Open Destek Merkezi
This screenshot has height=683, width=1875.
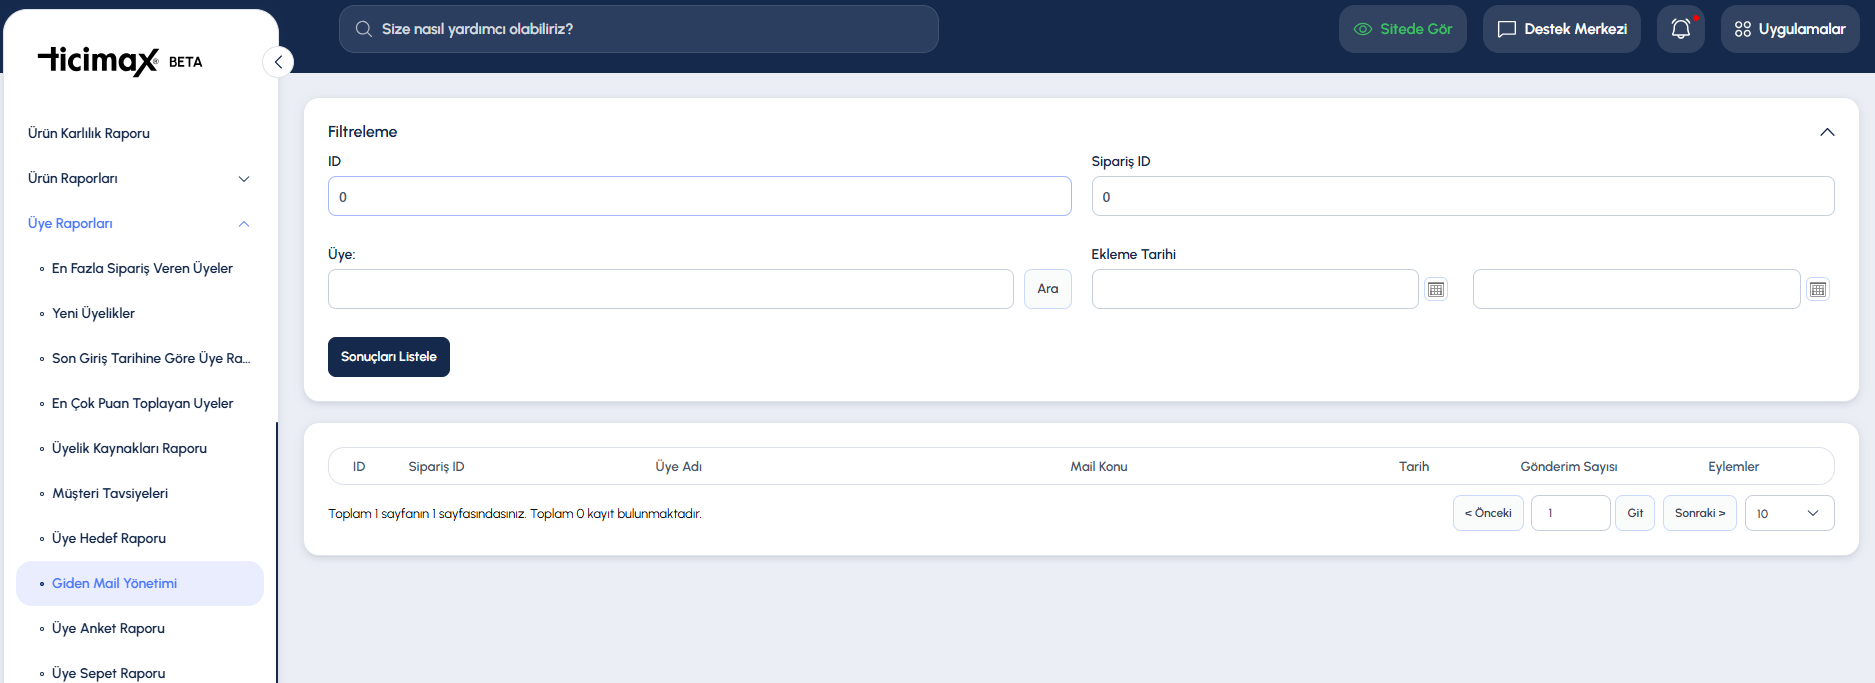pyautogui.click(x=1561, y=29)
